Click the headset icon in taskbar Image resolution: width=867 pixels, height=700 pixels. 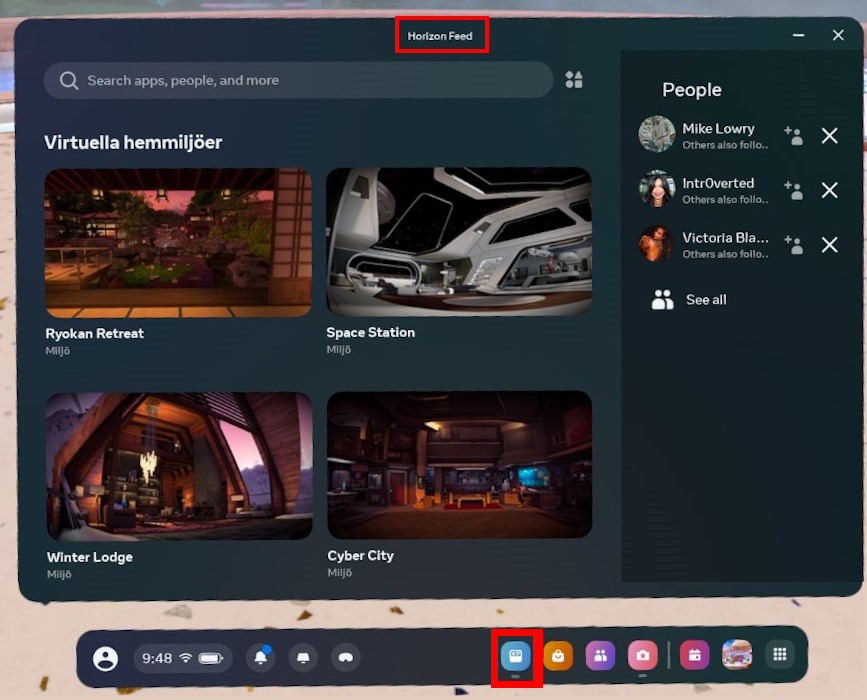point(345,657)
